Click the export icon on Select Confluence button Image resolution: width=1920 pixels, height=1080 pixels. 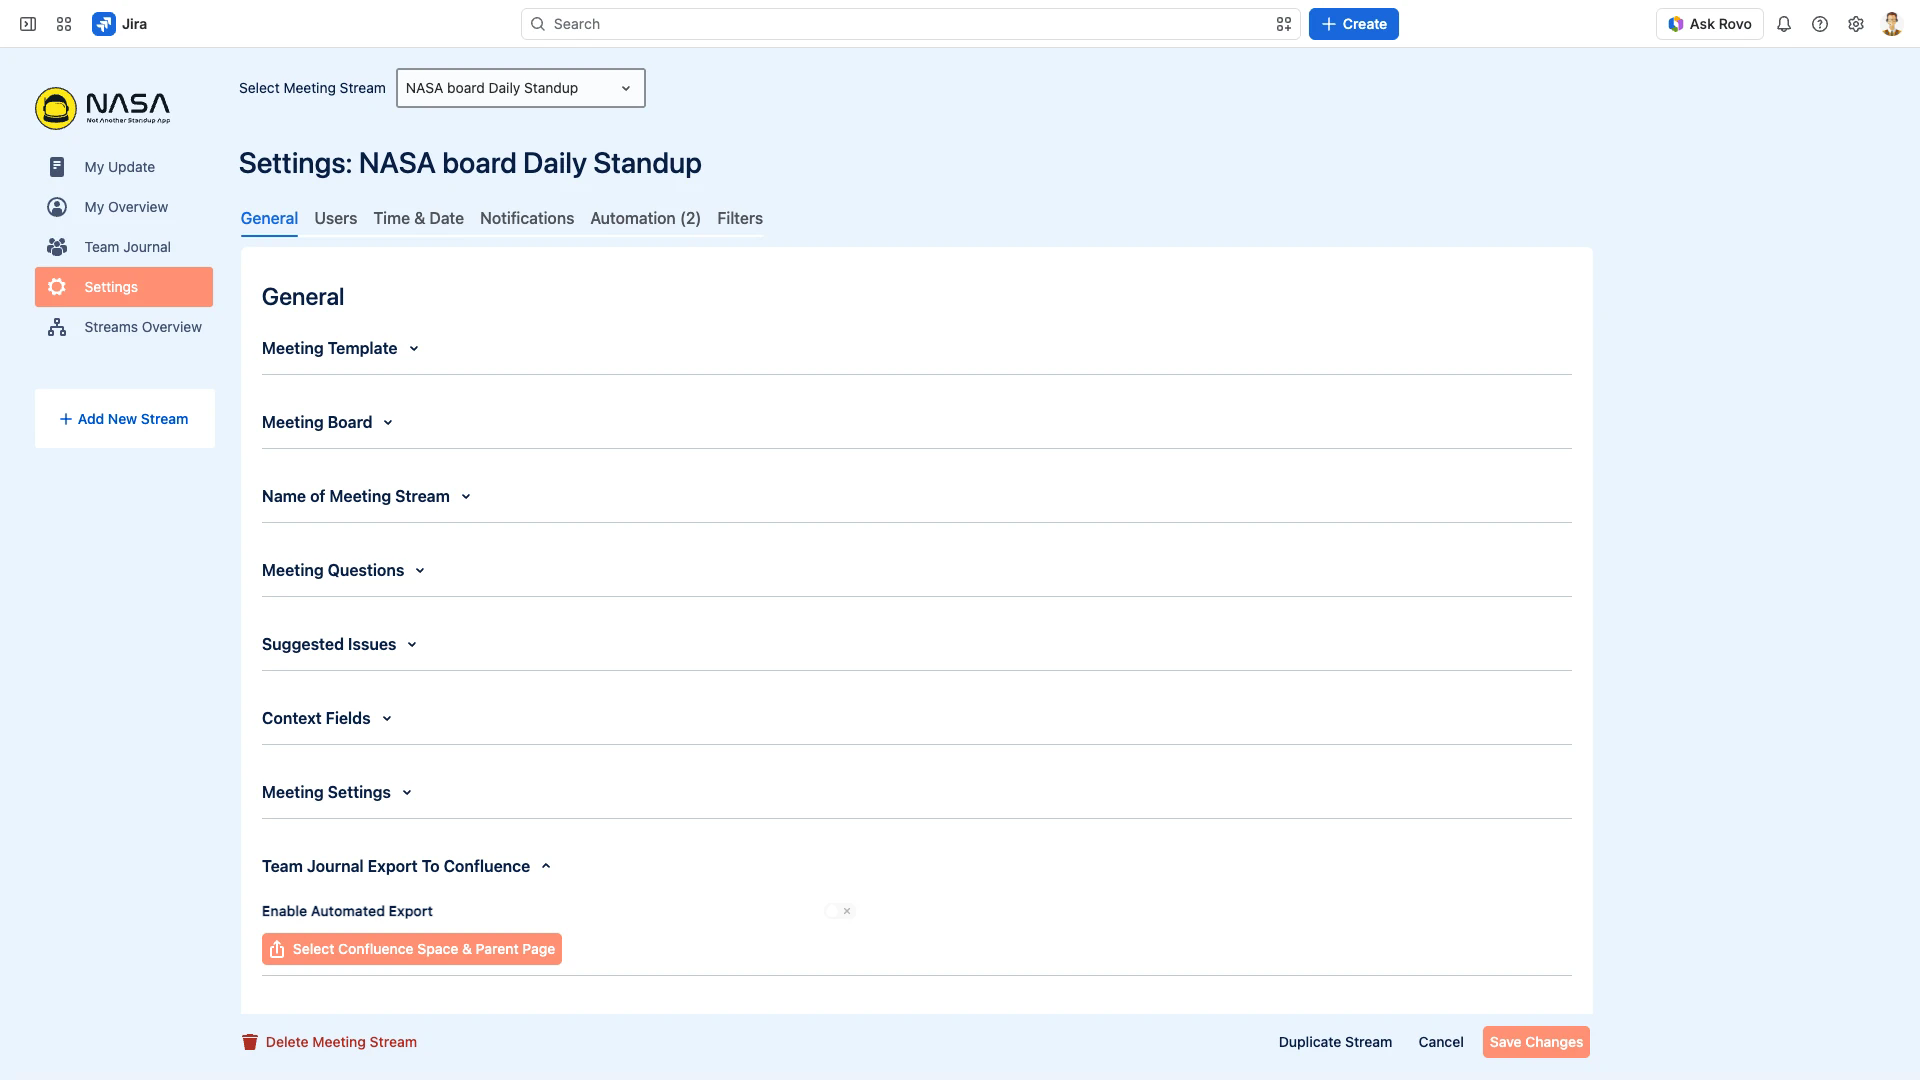(x=277, y=949)
